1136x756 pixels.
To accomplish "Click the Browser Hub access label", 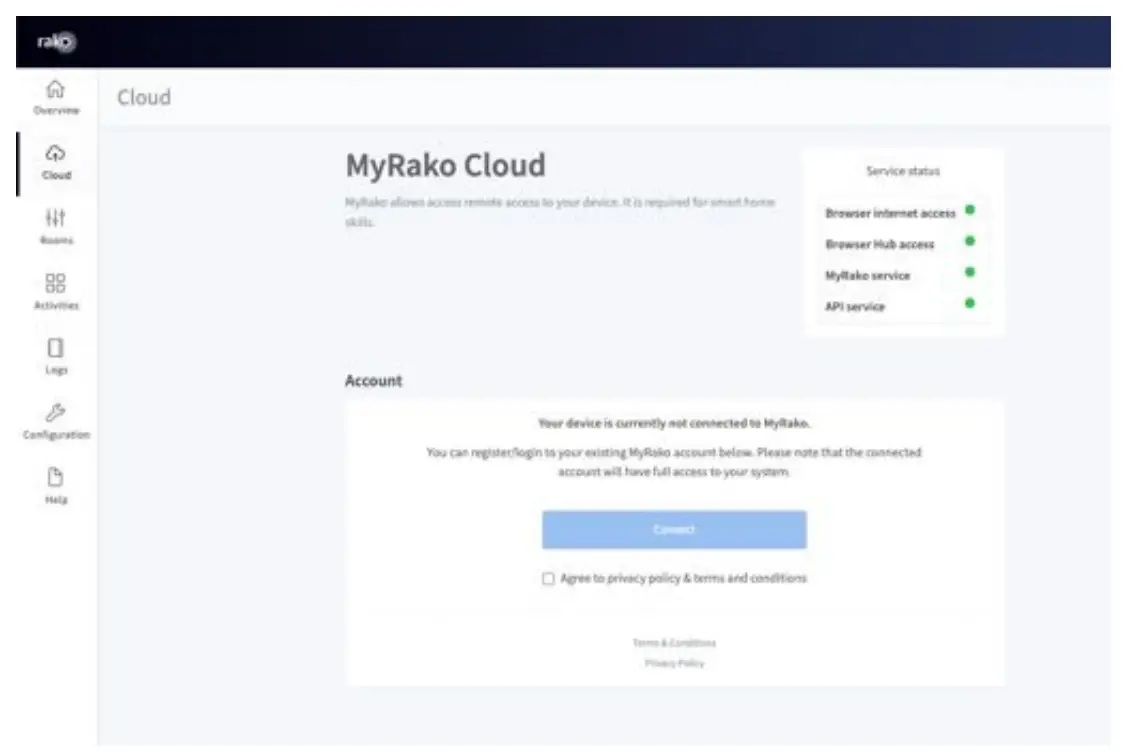I will [x=880, y=244].
